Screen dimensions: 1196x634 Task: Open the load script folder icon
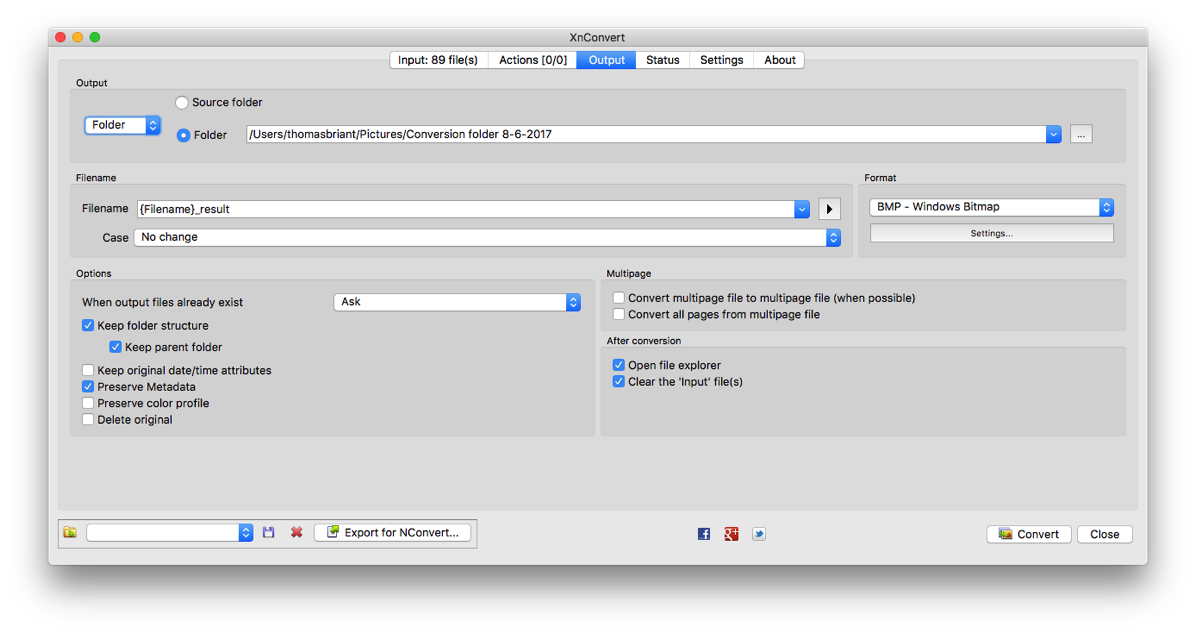tap(70, 533)
